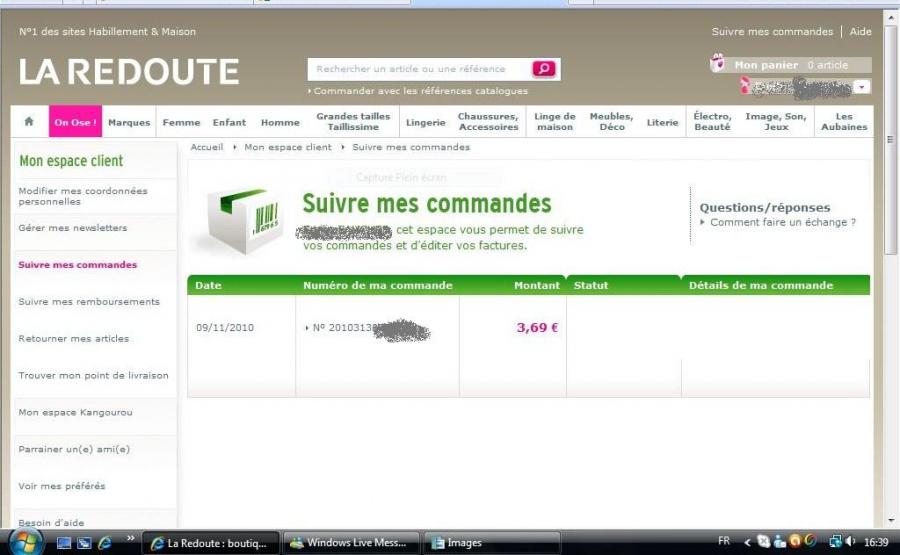This screenshot has height=555, width=900.
Task: Launch Internet Explorer from quick launch bar
Action: [x=104, y=543]
